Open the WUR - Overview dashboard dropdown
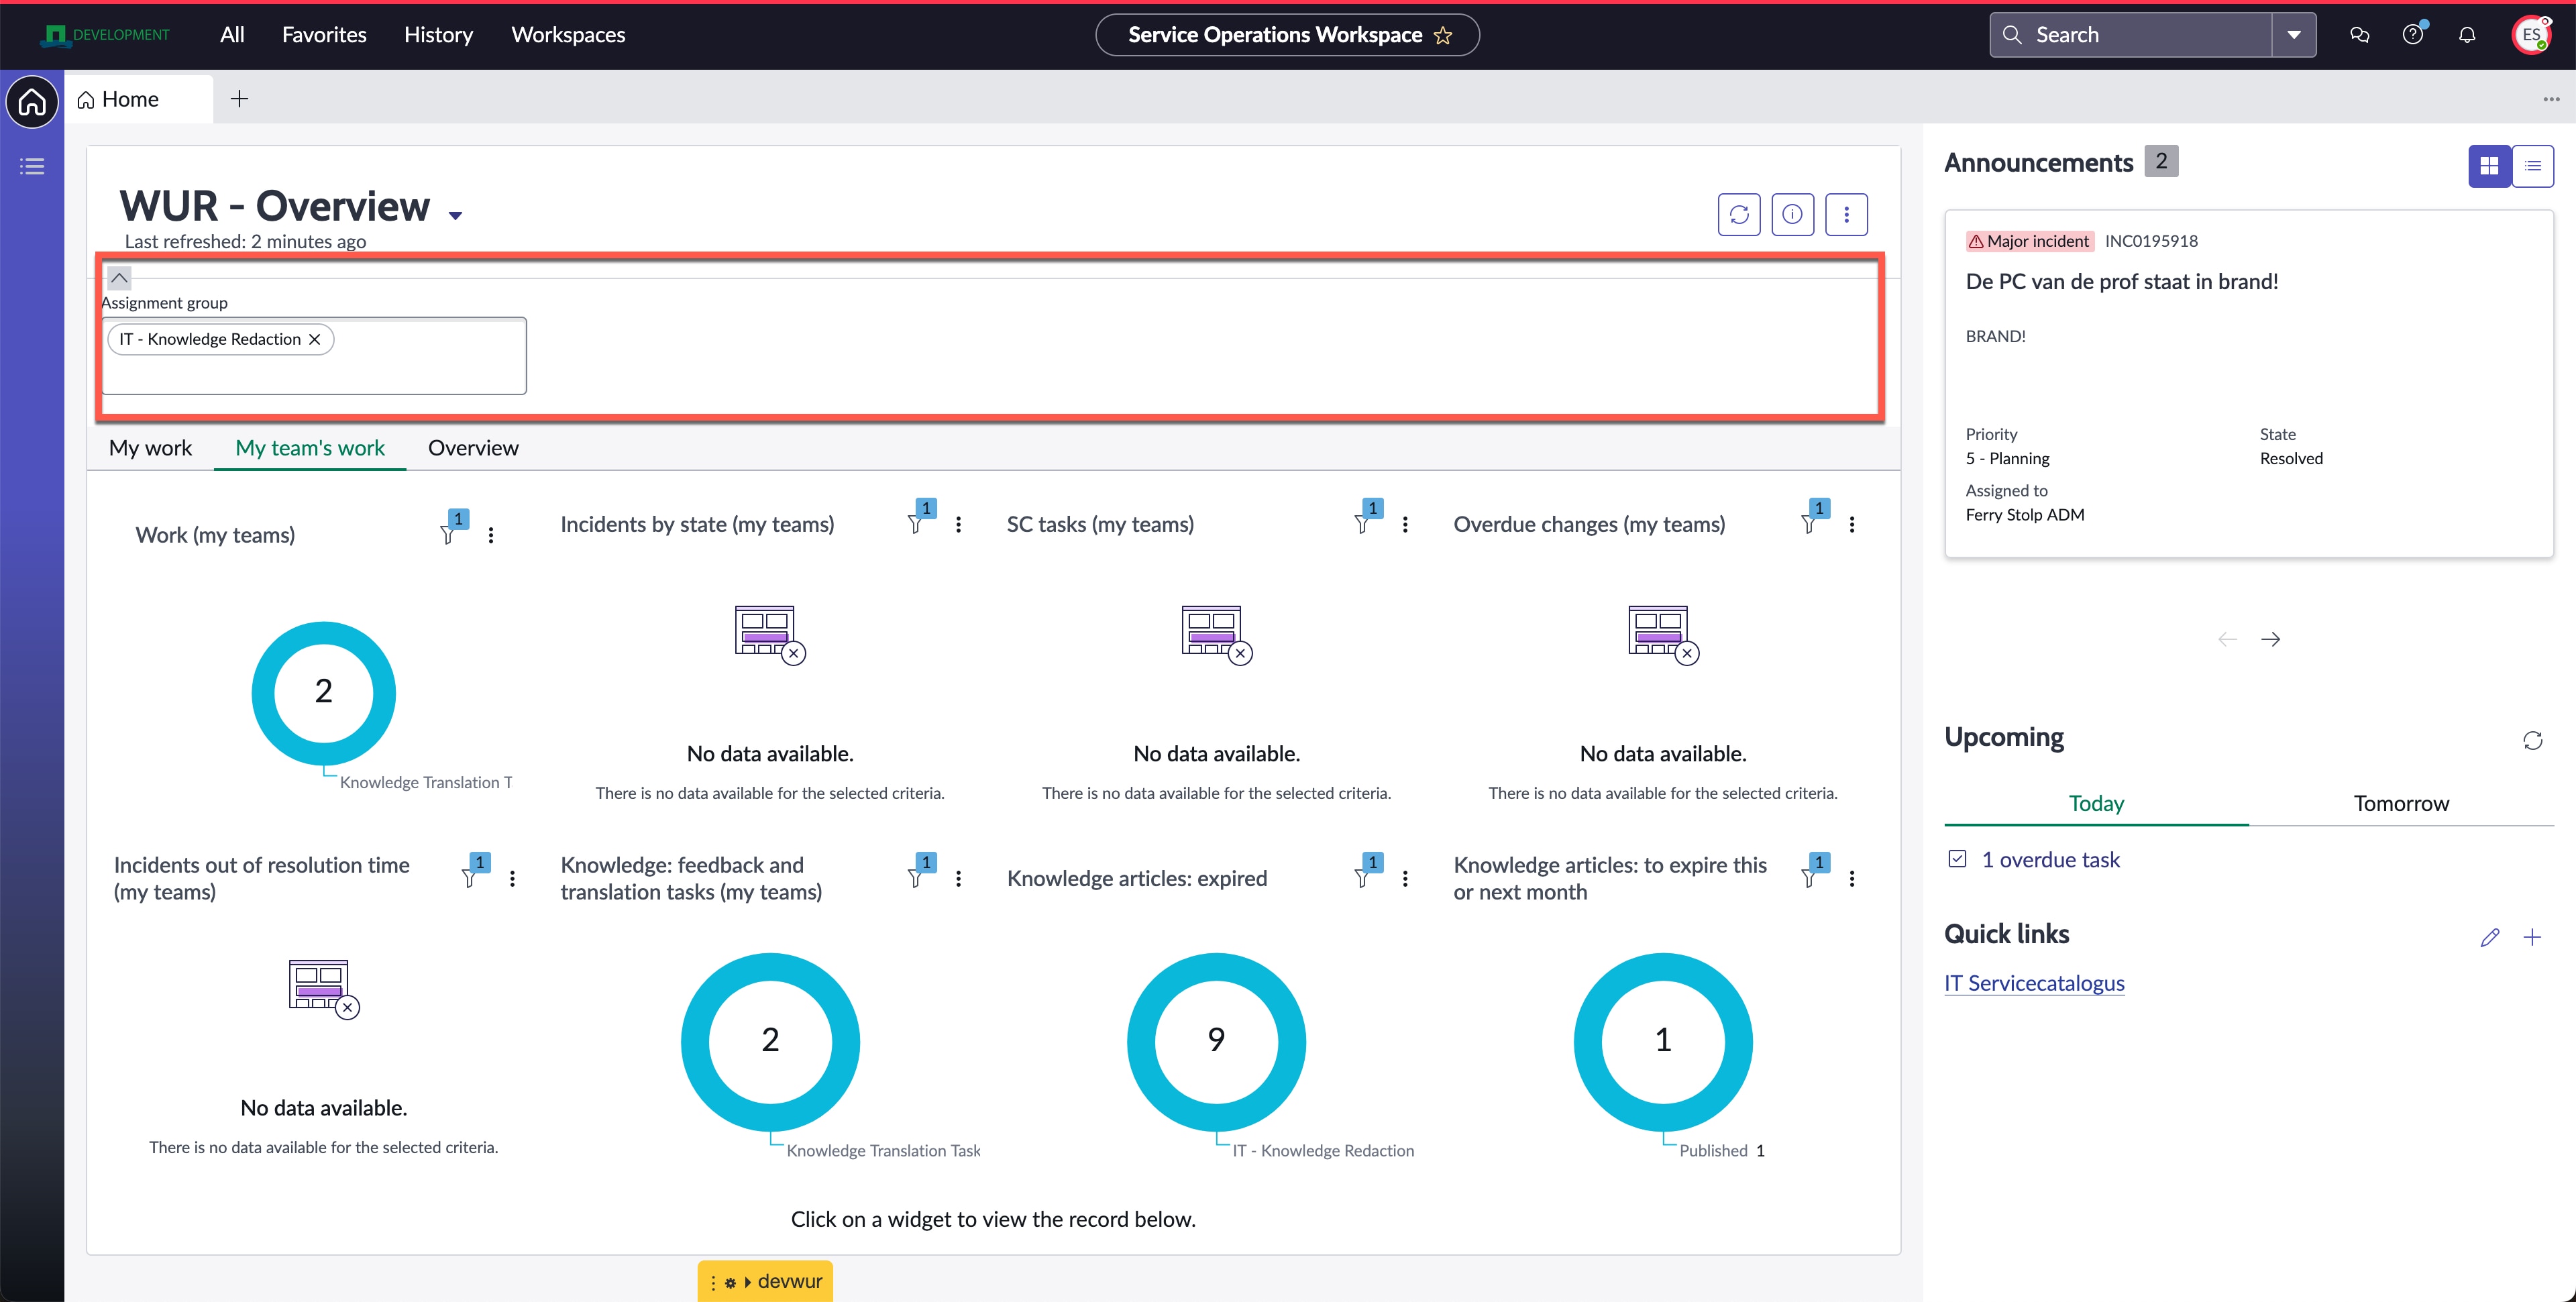 click(455, 215)
